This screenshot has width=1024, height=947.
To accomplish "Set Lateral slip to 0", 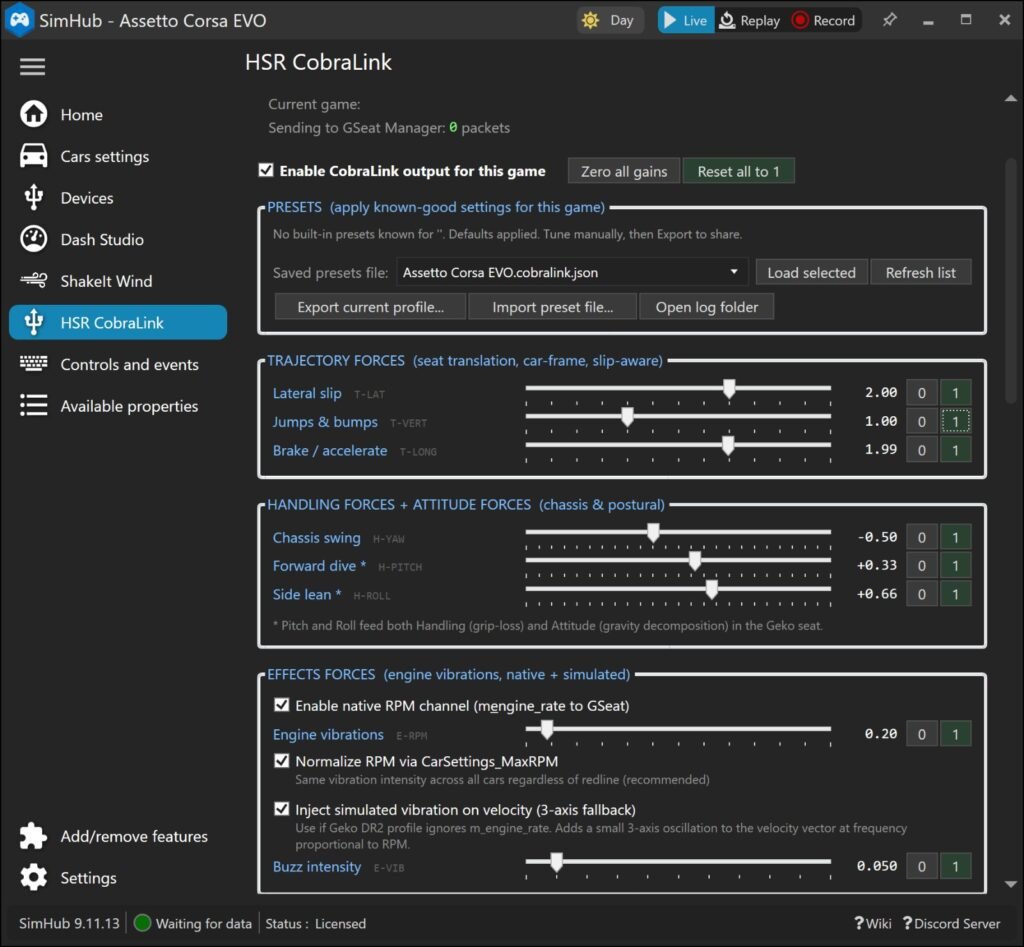I will point(921,393).
